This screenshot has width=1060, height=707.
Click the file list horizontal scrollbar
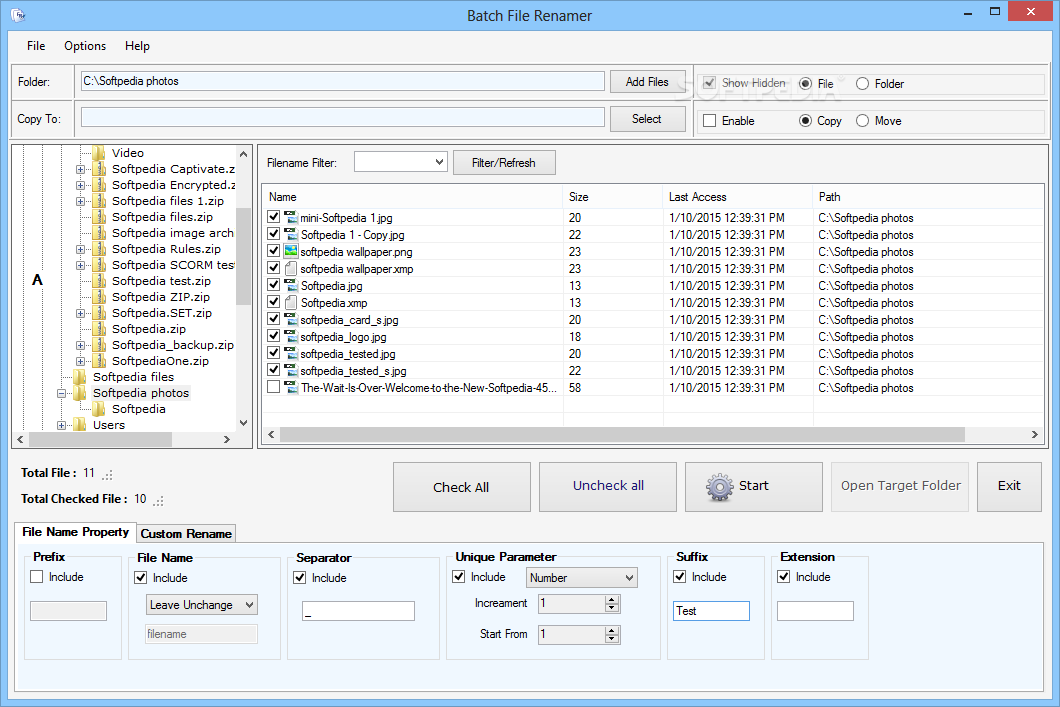[x=622, y=435]
